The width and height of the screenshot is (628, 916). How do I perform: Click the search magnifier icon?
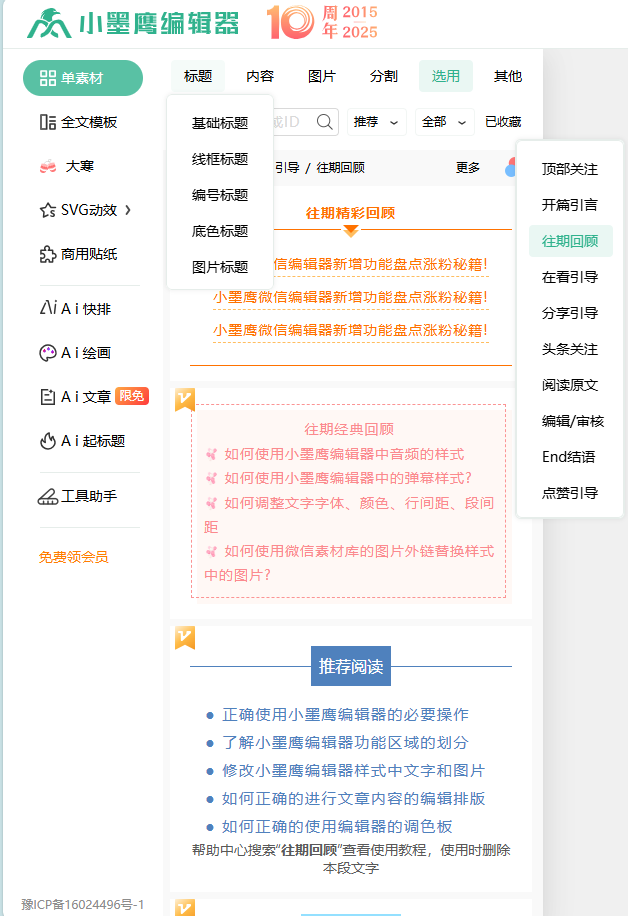pos(325,122)
